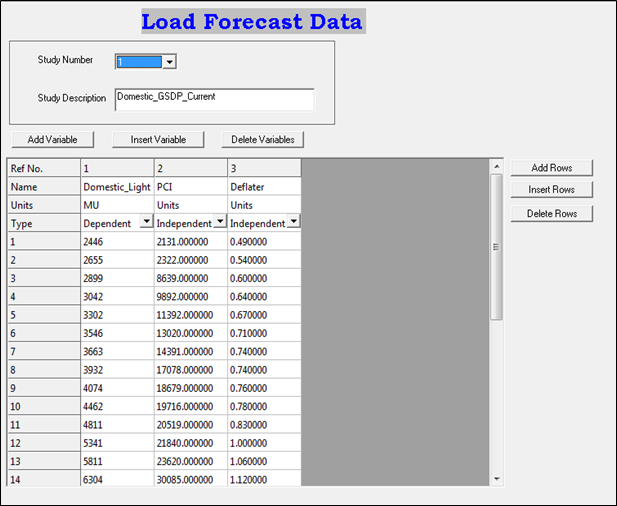The height and width of the screenshot is (506, 617).
Task: Select cell with value 2131.000000
Action: [x=191, y=242]
